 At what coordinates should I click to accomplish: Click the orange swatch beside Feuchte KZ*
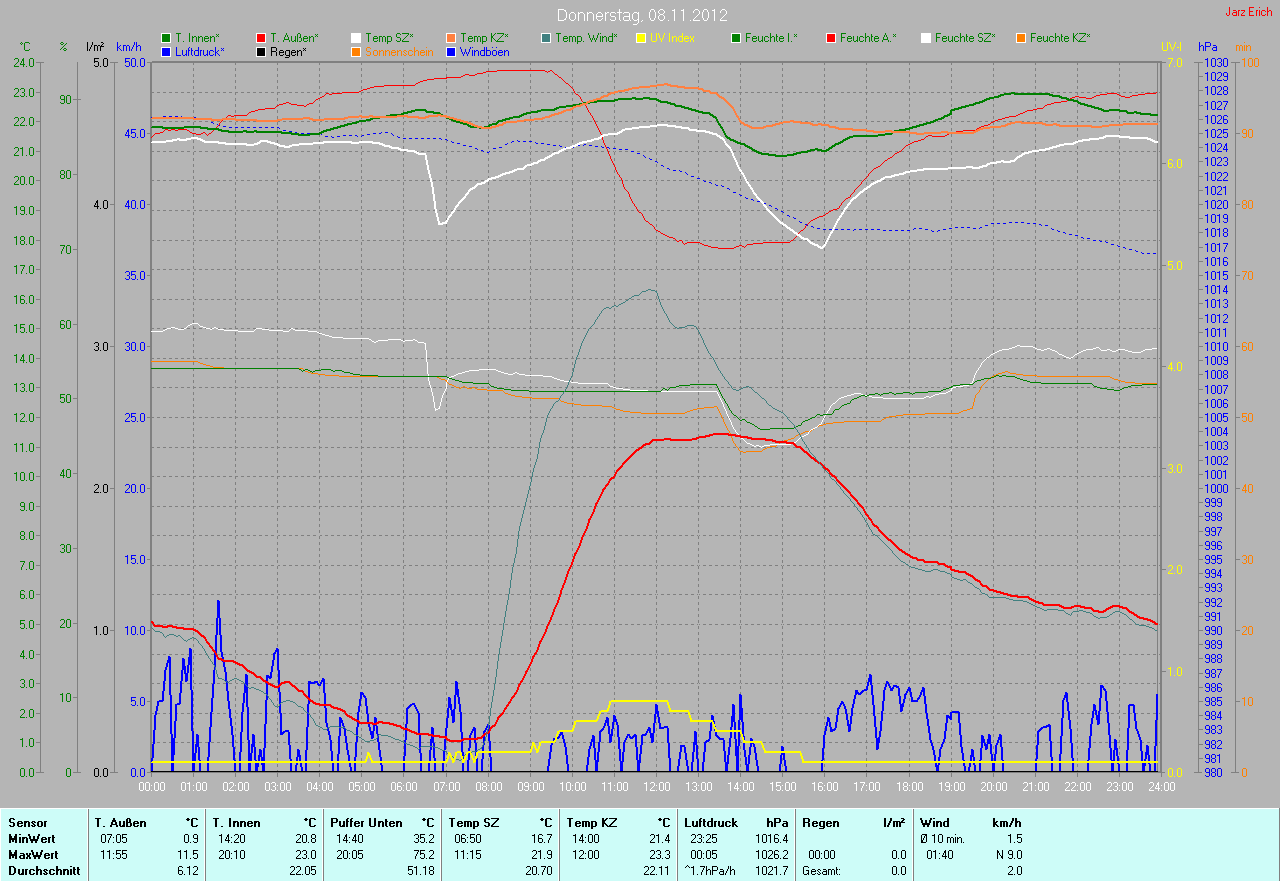click(x=1022, y=38)
